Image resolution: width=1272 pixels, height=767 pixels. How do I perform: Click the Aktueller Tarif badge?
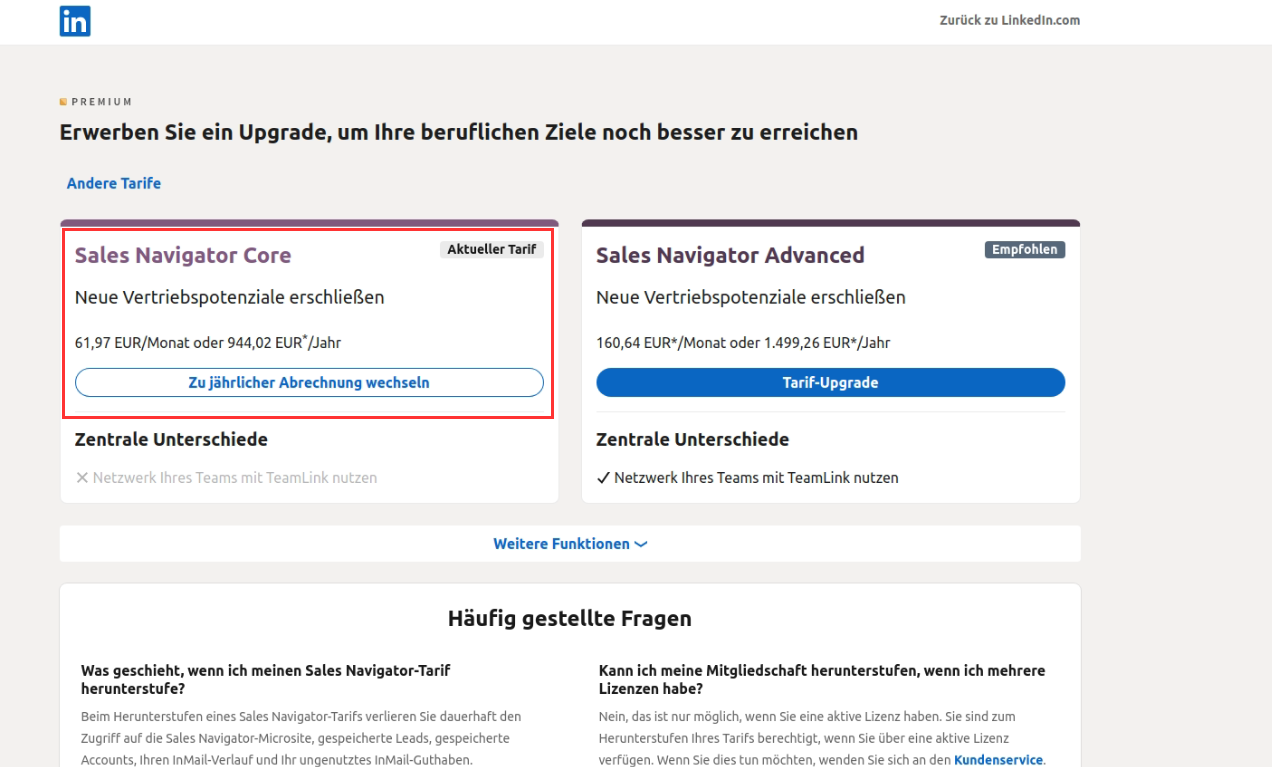(492, 250)
